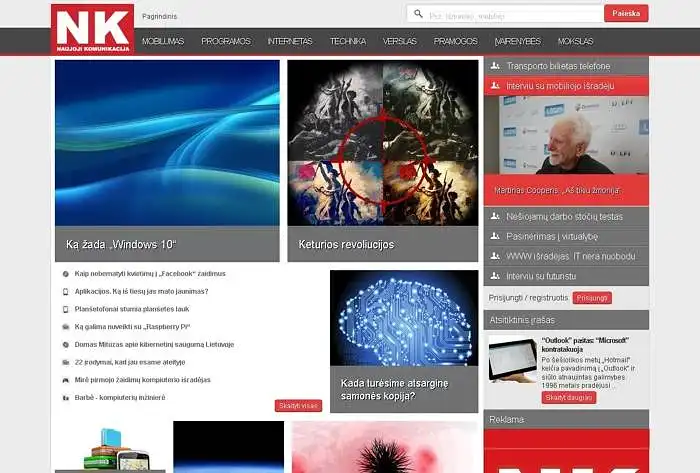This screenshot has width=700, height=473.
Task: Click the icon beside Interviu su futuristu
Action: click(495, 276)
